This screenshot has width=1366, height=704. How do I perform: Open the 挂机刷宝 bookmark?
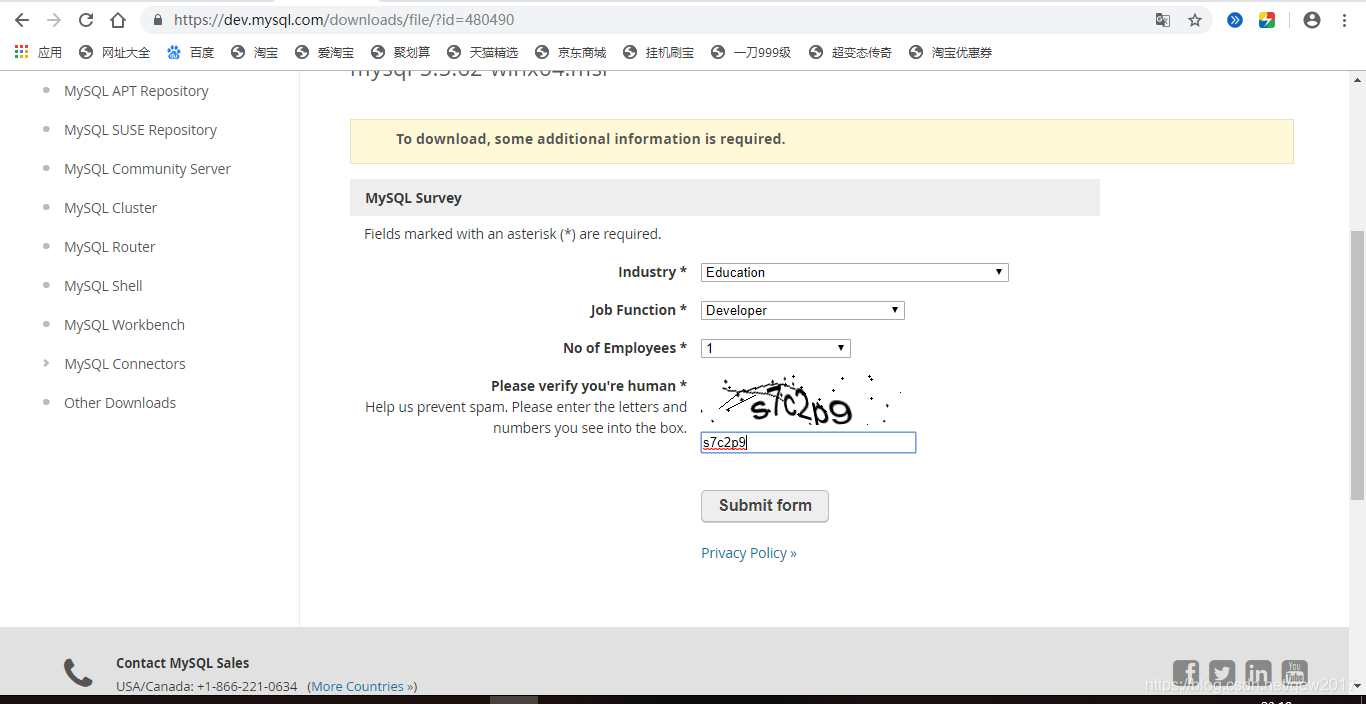[658, 52]
